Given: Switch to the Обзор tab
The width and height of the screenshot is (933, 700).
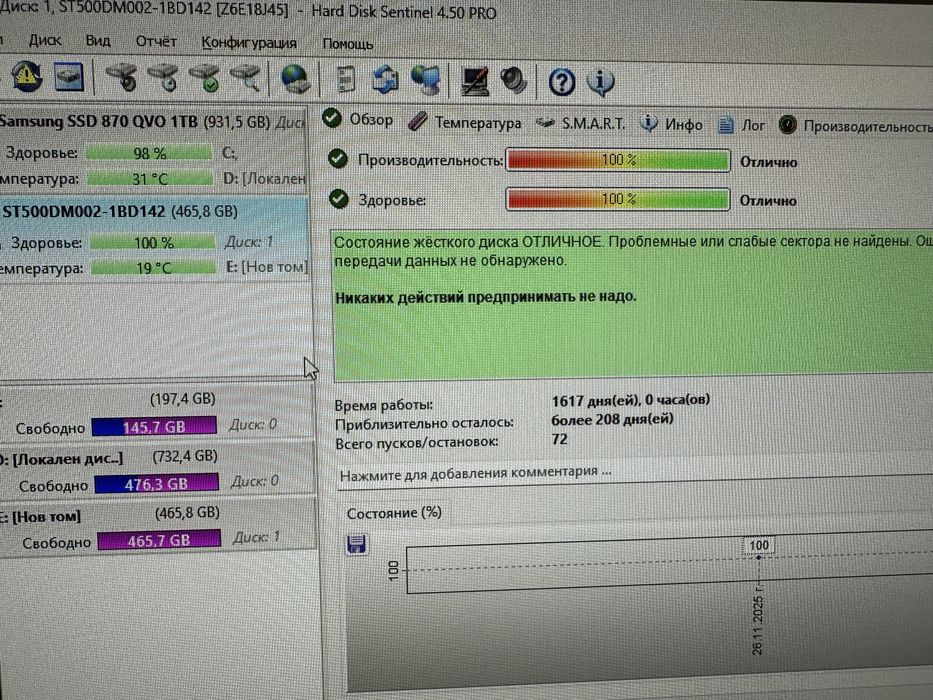Looking at the screenshot, I should click(358, 120).
